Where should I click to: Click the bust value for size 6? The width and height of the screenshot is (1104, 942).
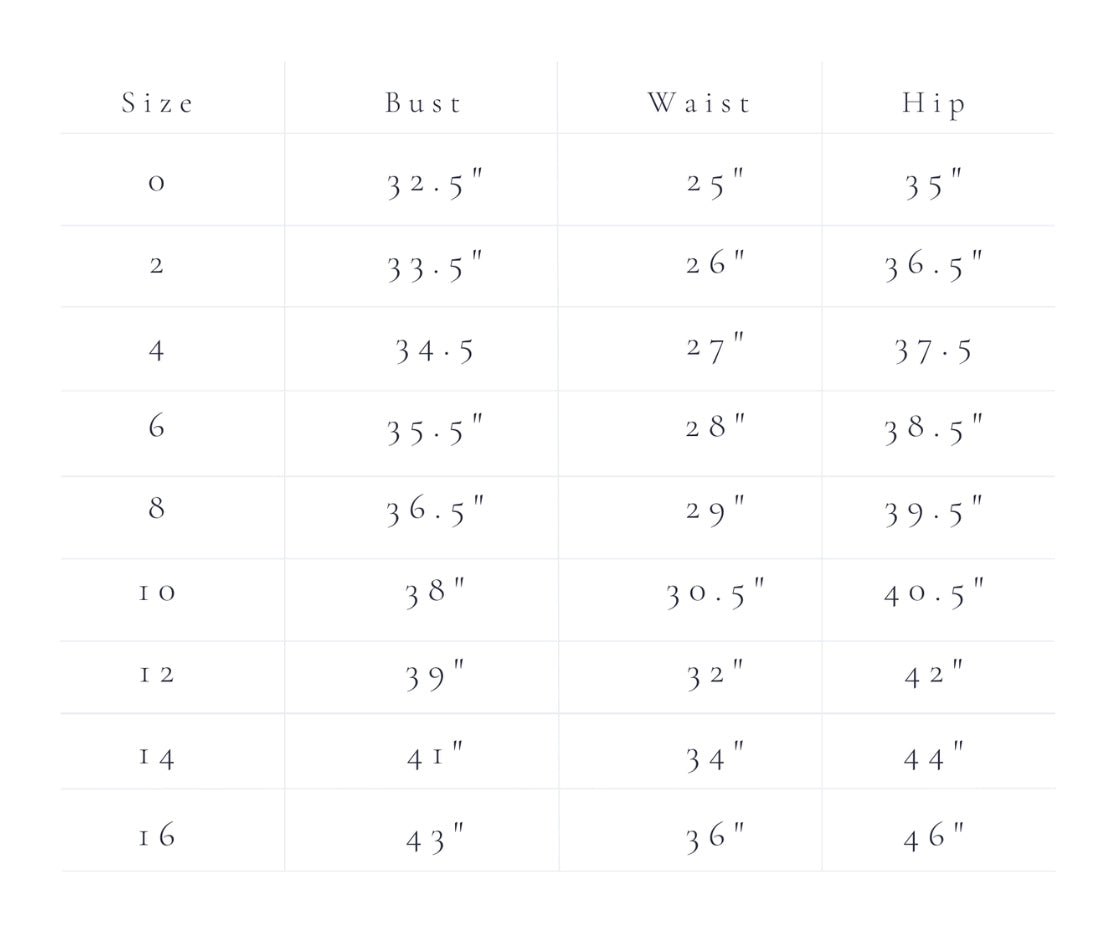coord(434,431)
